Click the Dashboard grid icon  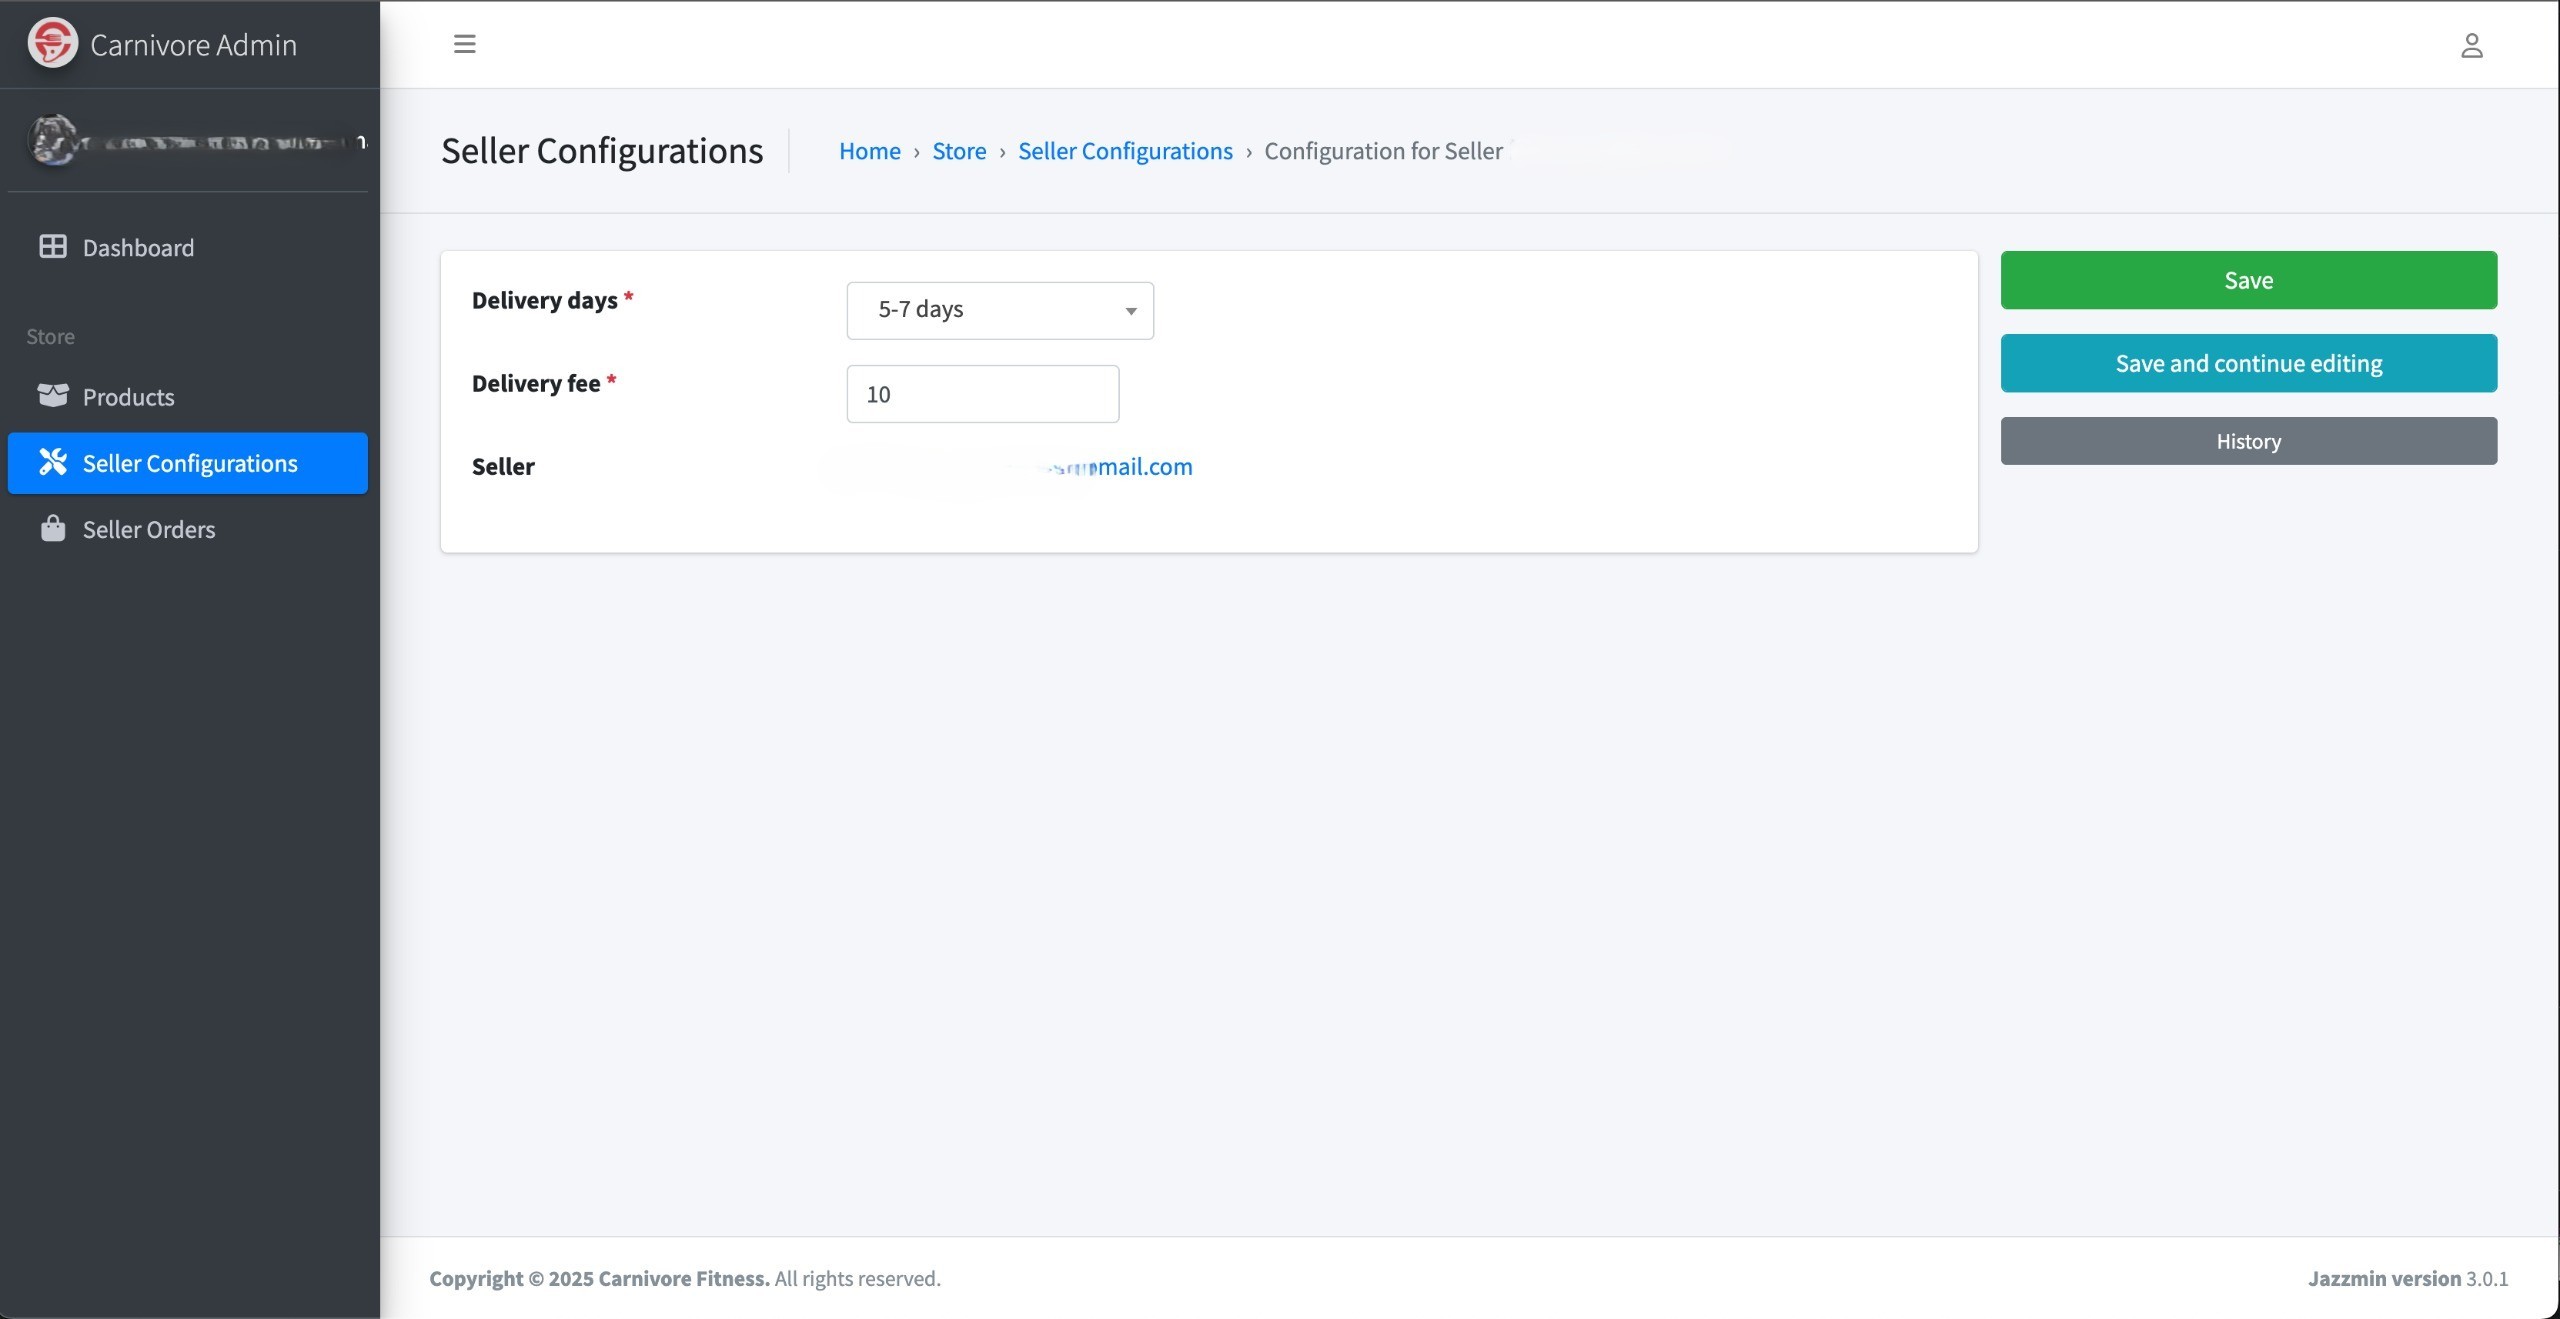52,246
